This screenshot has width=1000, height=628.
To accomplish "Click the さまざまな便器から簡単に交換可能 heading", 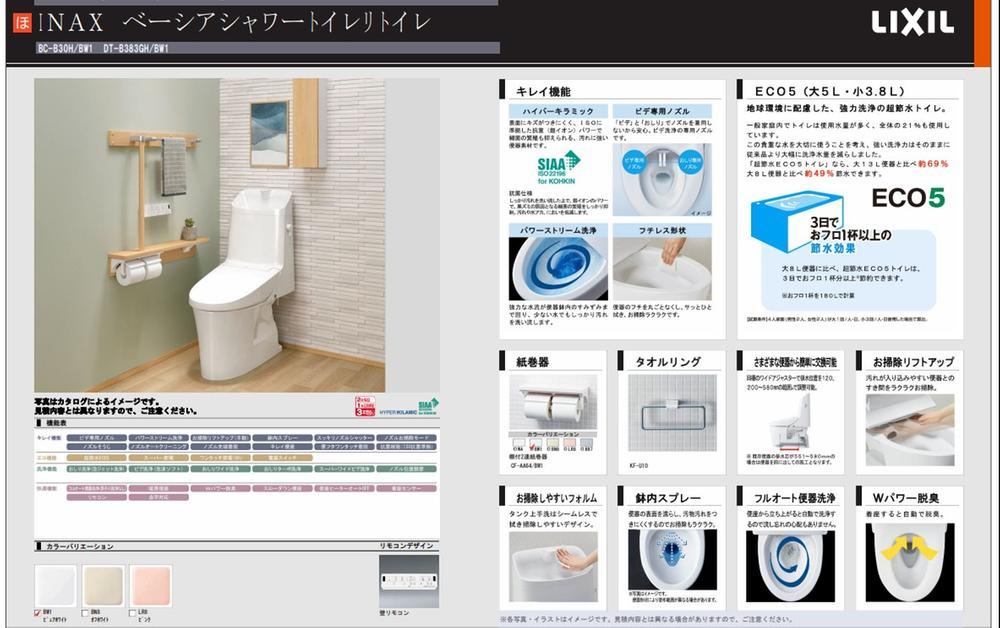I will tap(795, 362).
